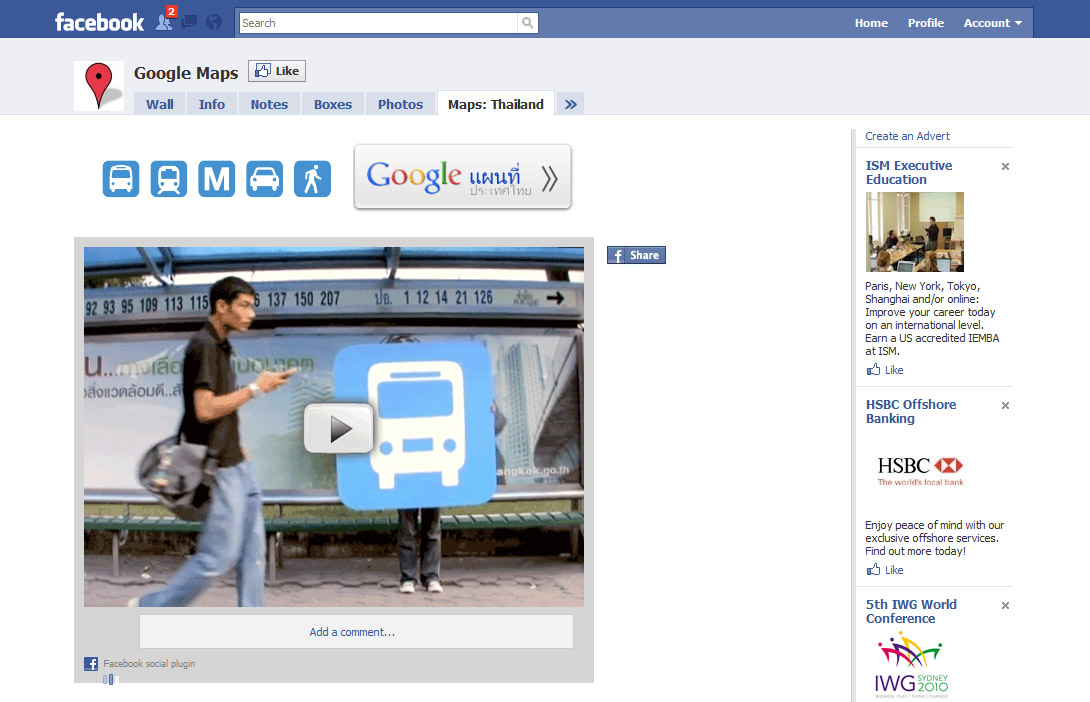1090x702 pixels.
Task: Switch to the Wall tab
Action: [160, 104]
